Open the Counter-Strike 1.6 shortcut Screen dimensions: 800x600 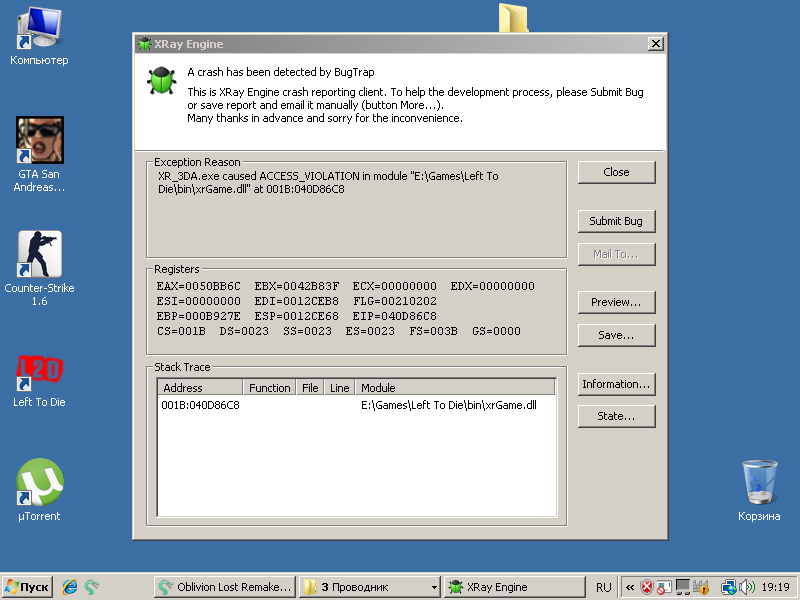point(39,255)
